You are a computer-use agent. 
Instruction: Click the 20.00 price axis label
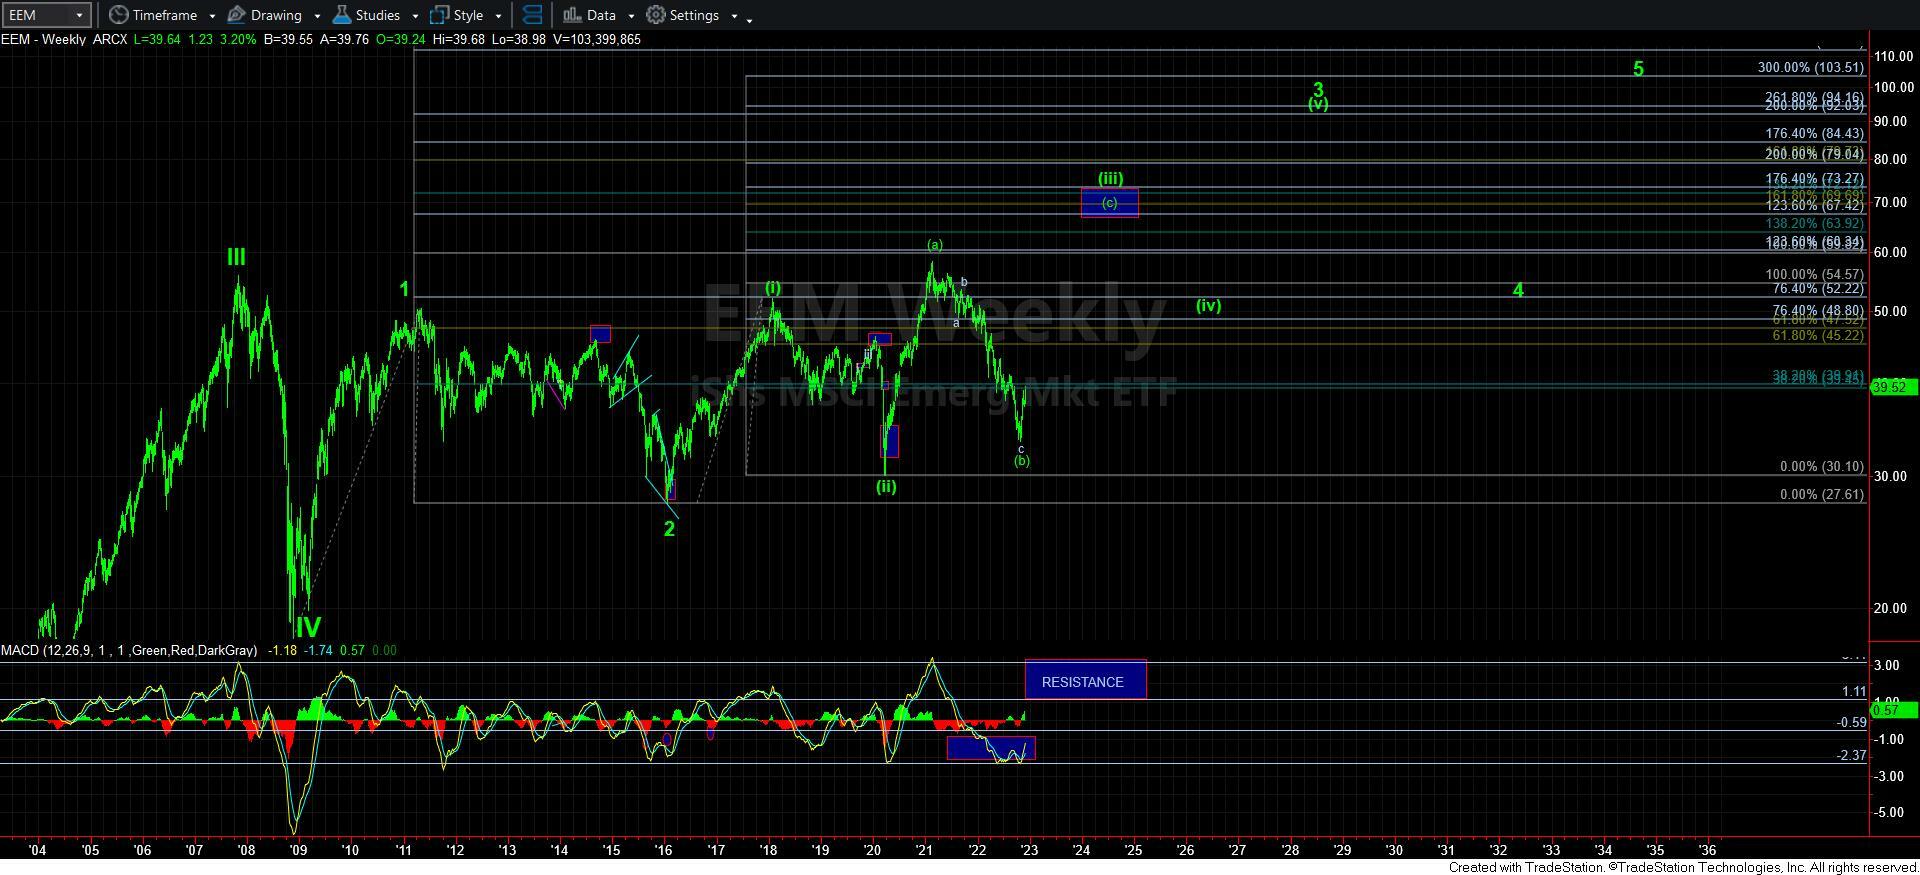(1892, 608)
